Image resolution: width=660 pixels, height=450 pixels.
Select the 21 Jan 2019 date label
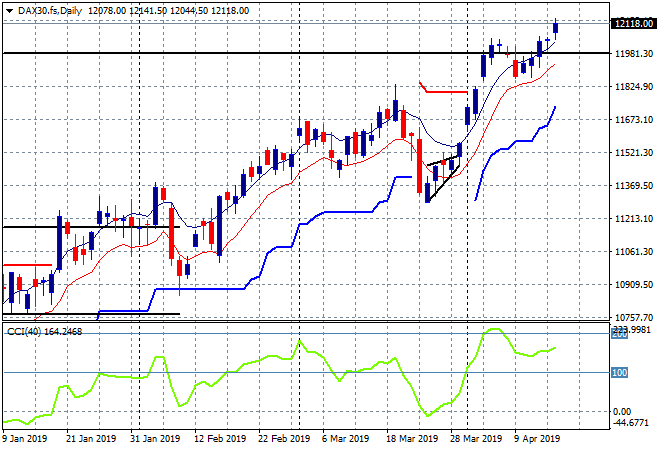click(x=91, y=439)
